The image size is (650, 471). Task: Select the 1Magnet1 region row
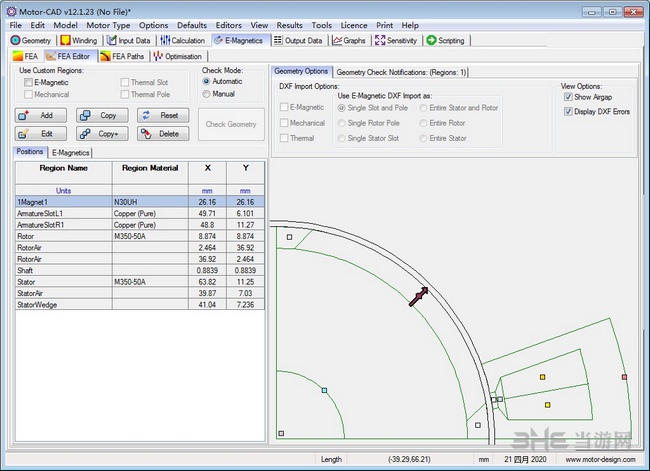pos(140,202)
